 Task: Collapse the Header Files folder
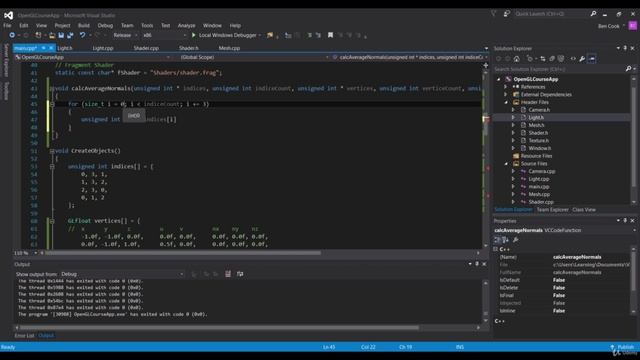[507, 102]
